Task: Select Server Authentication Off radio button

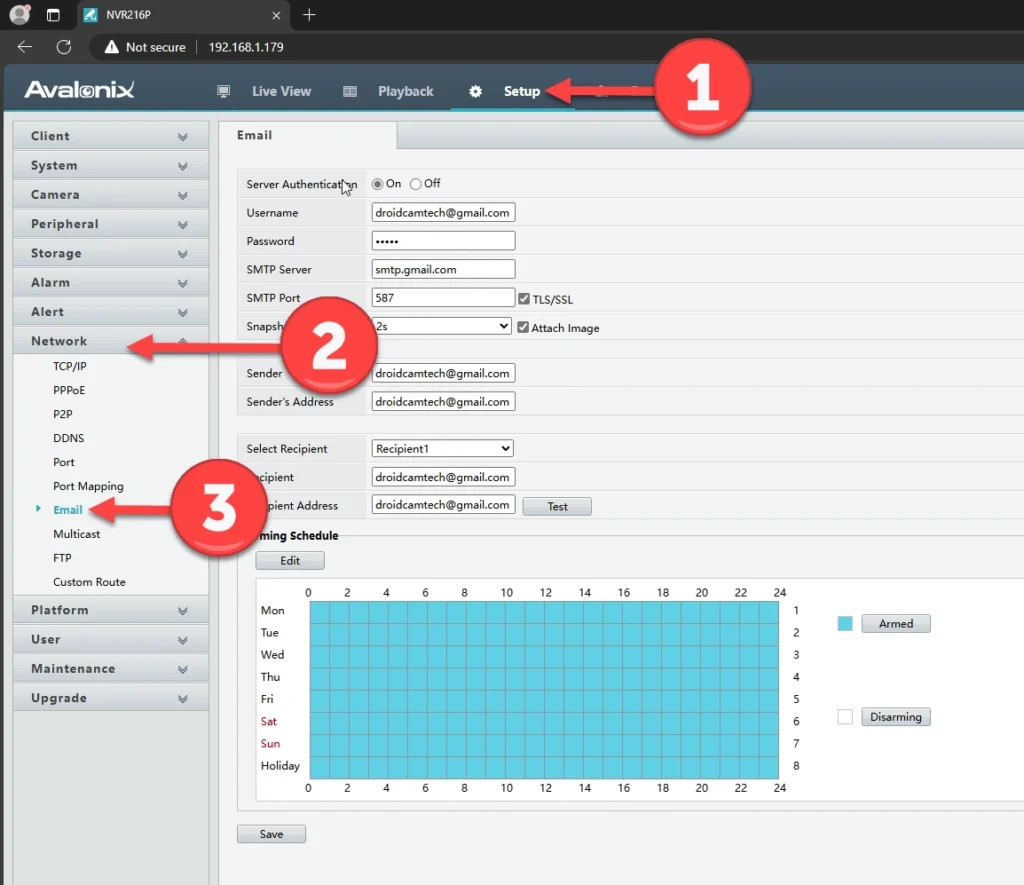Action: (416, 184)
